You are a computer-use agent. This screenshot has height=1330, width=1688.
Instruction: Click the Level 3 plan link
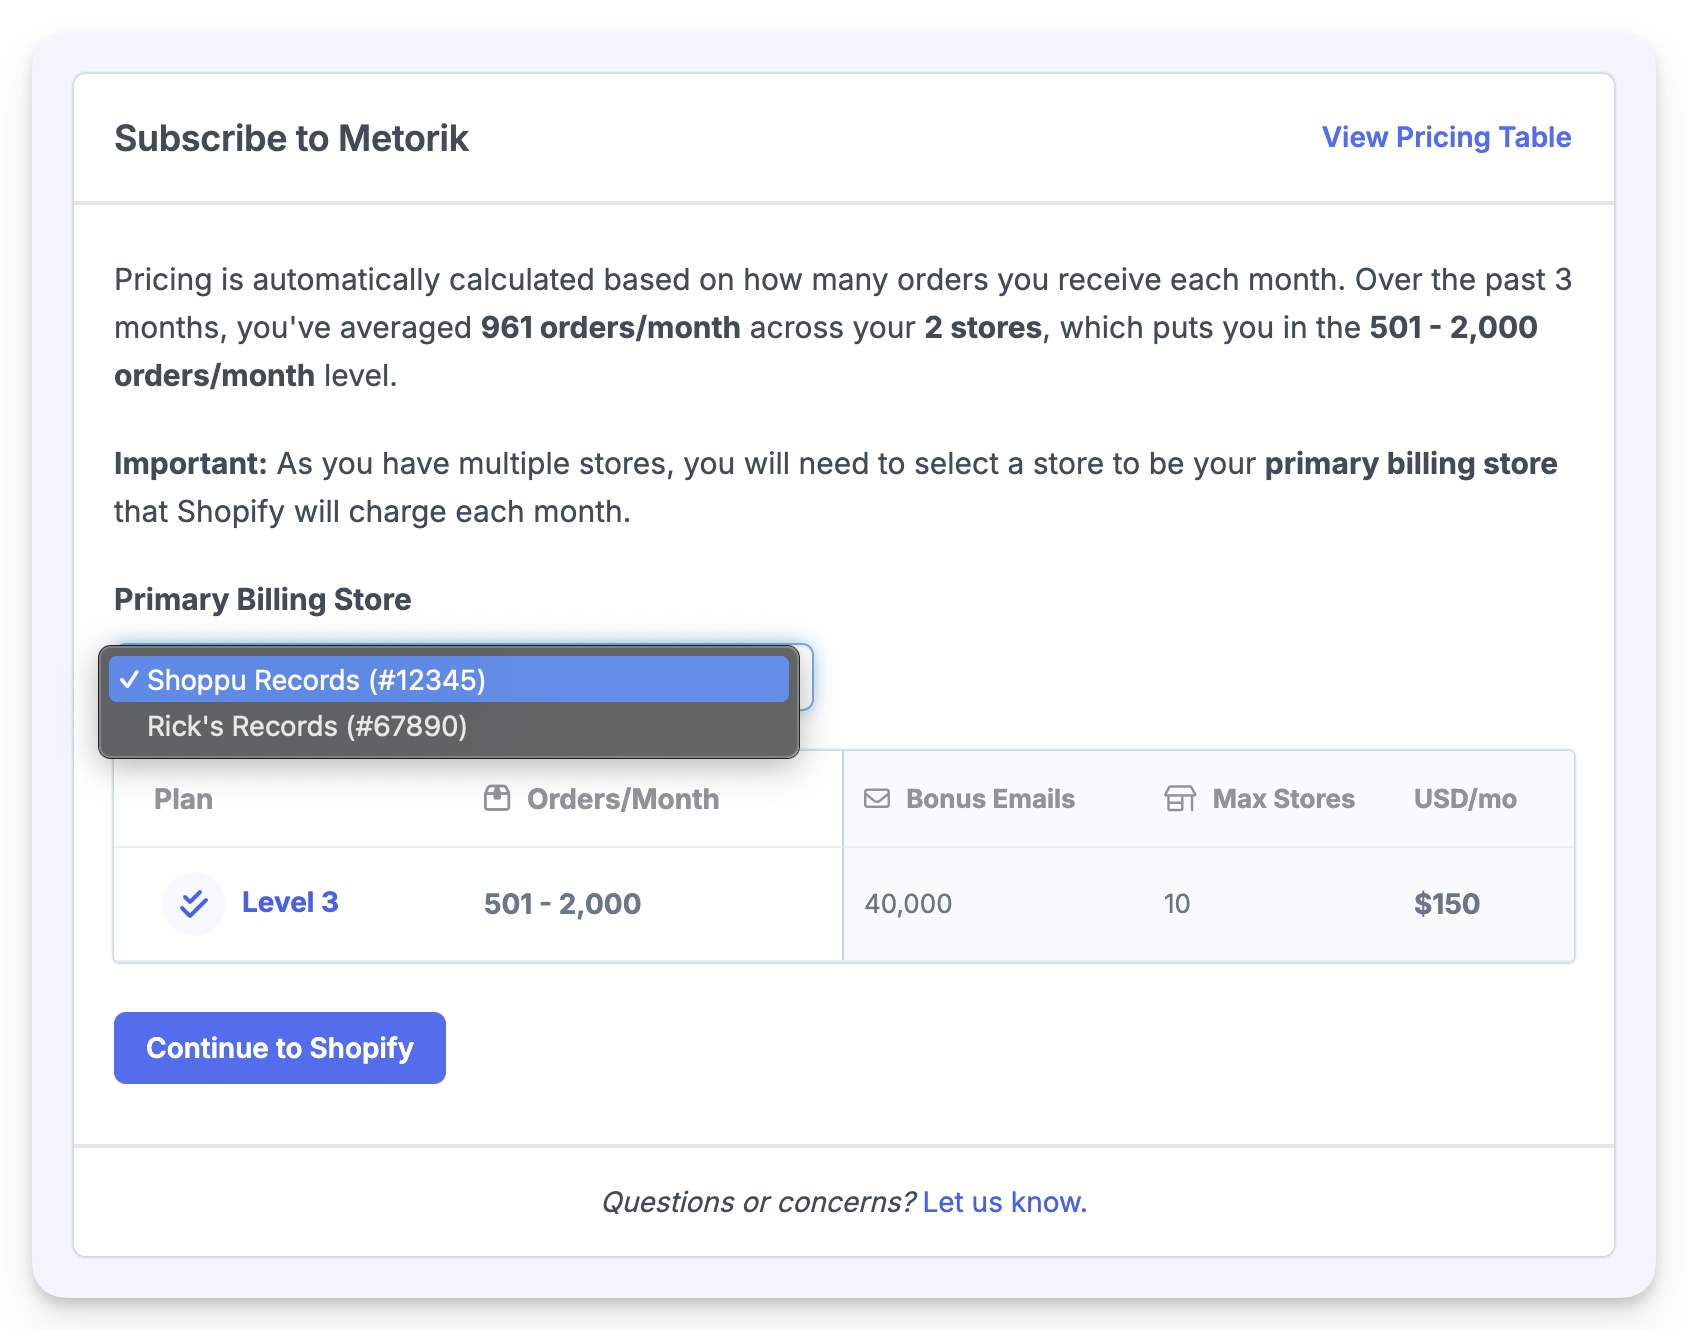pyautogui.click(x=290, y=903)
